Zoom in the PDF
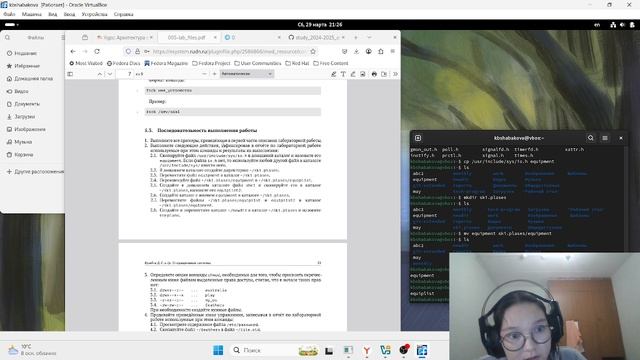The image size is (640, 360). point(215,74)
